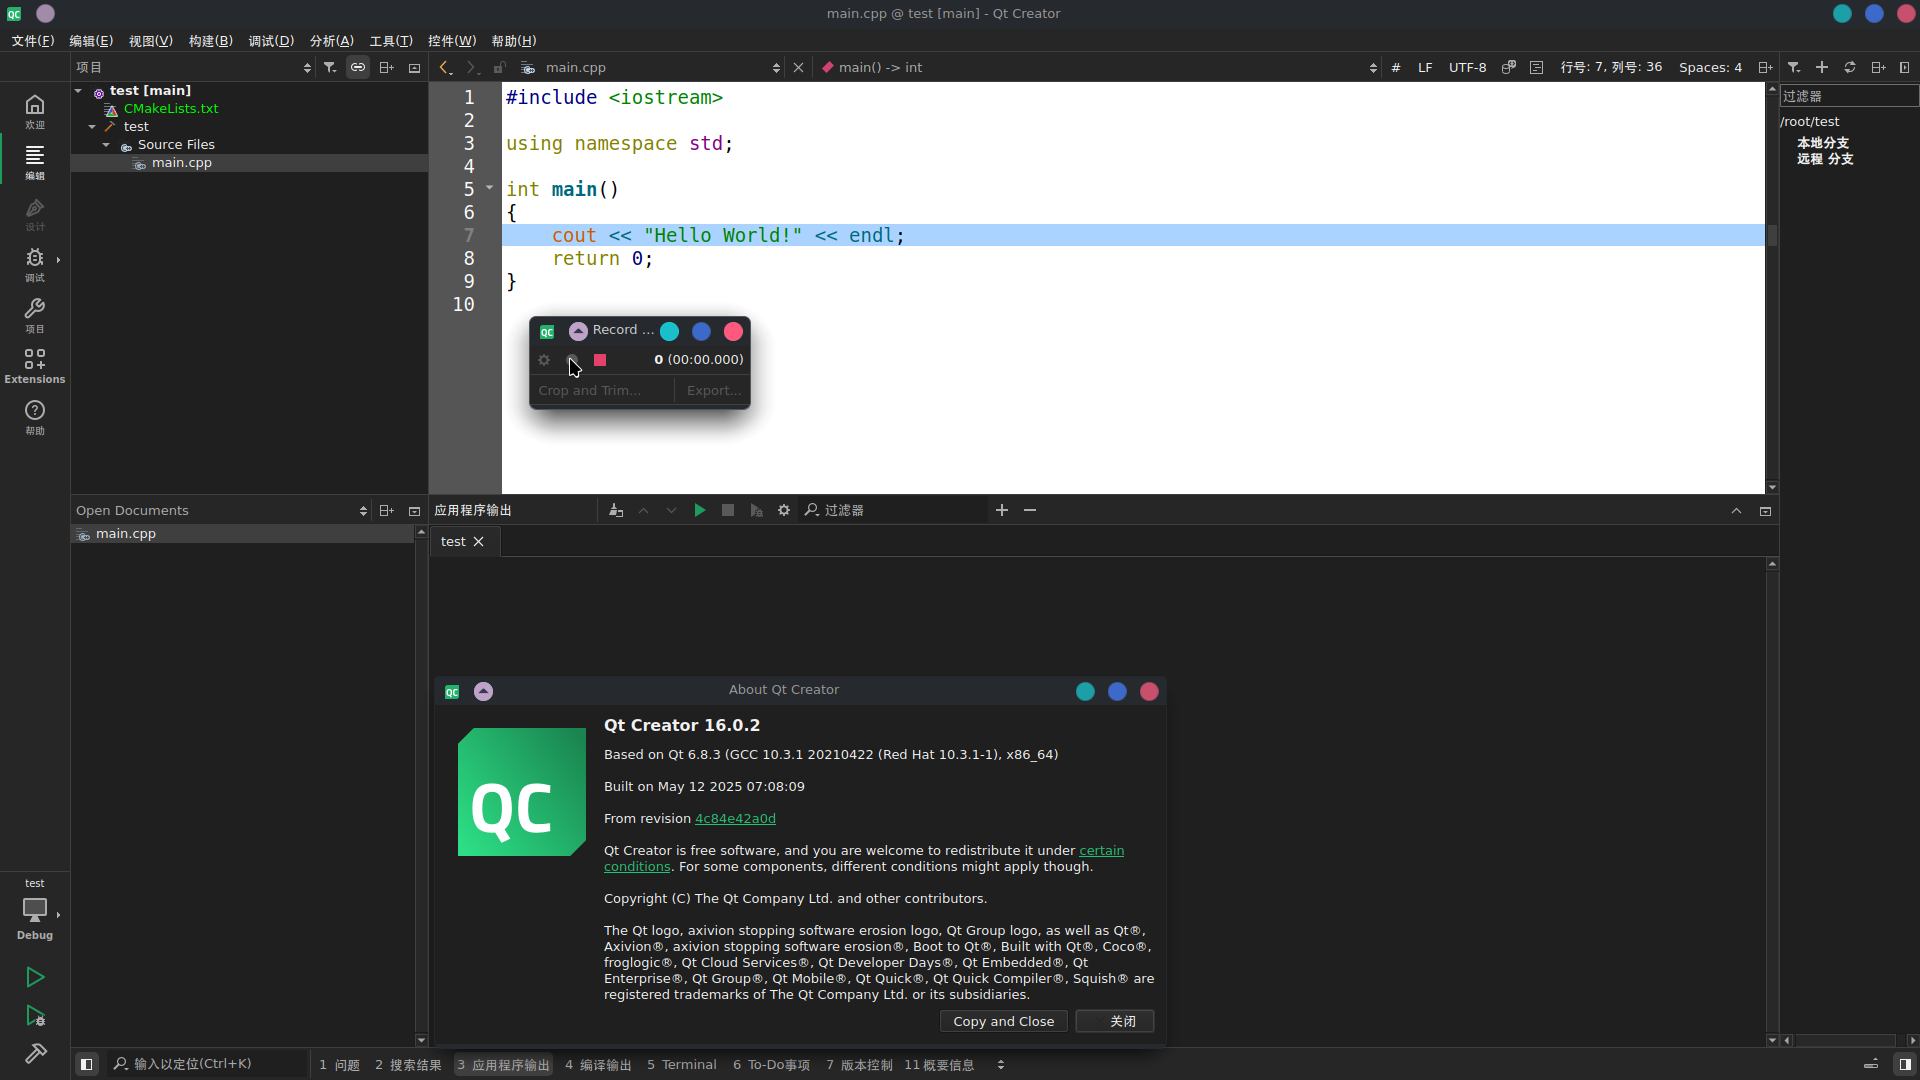Select CMakeLists.txt in project tree
This screenshot has width=1920, height=1080.
(x=171, y=109)
